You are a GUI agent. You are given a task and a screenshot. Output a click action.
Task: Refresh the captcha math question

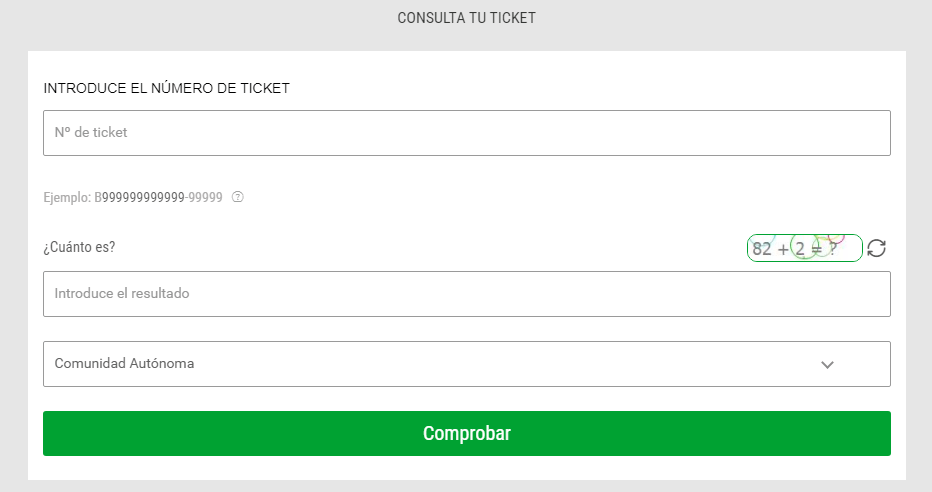pyautogui.click(x=876, y=248)
